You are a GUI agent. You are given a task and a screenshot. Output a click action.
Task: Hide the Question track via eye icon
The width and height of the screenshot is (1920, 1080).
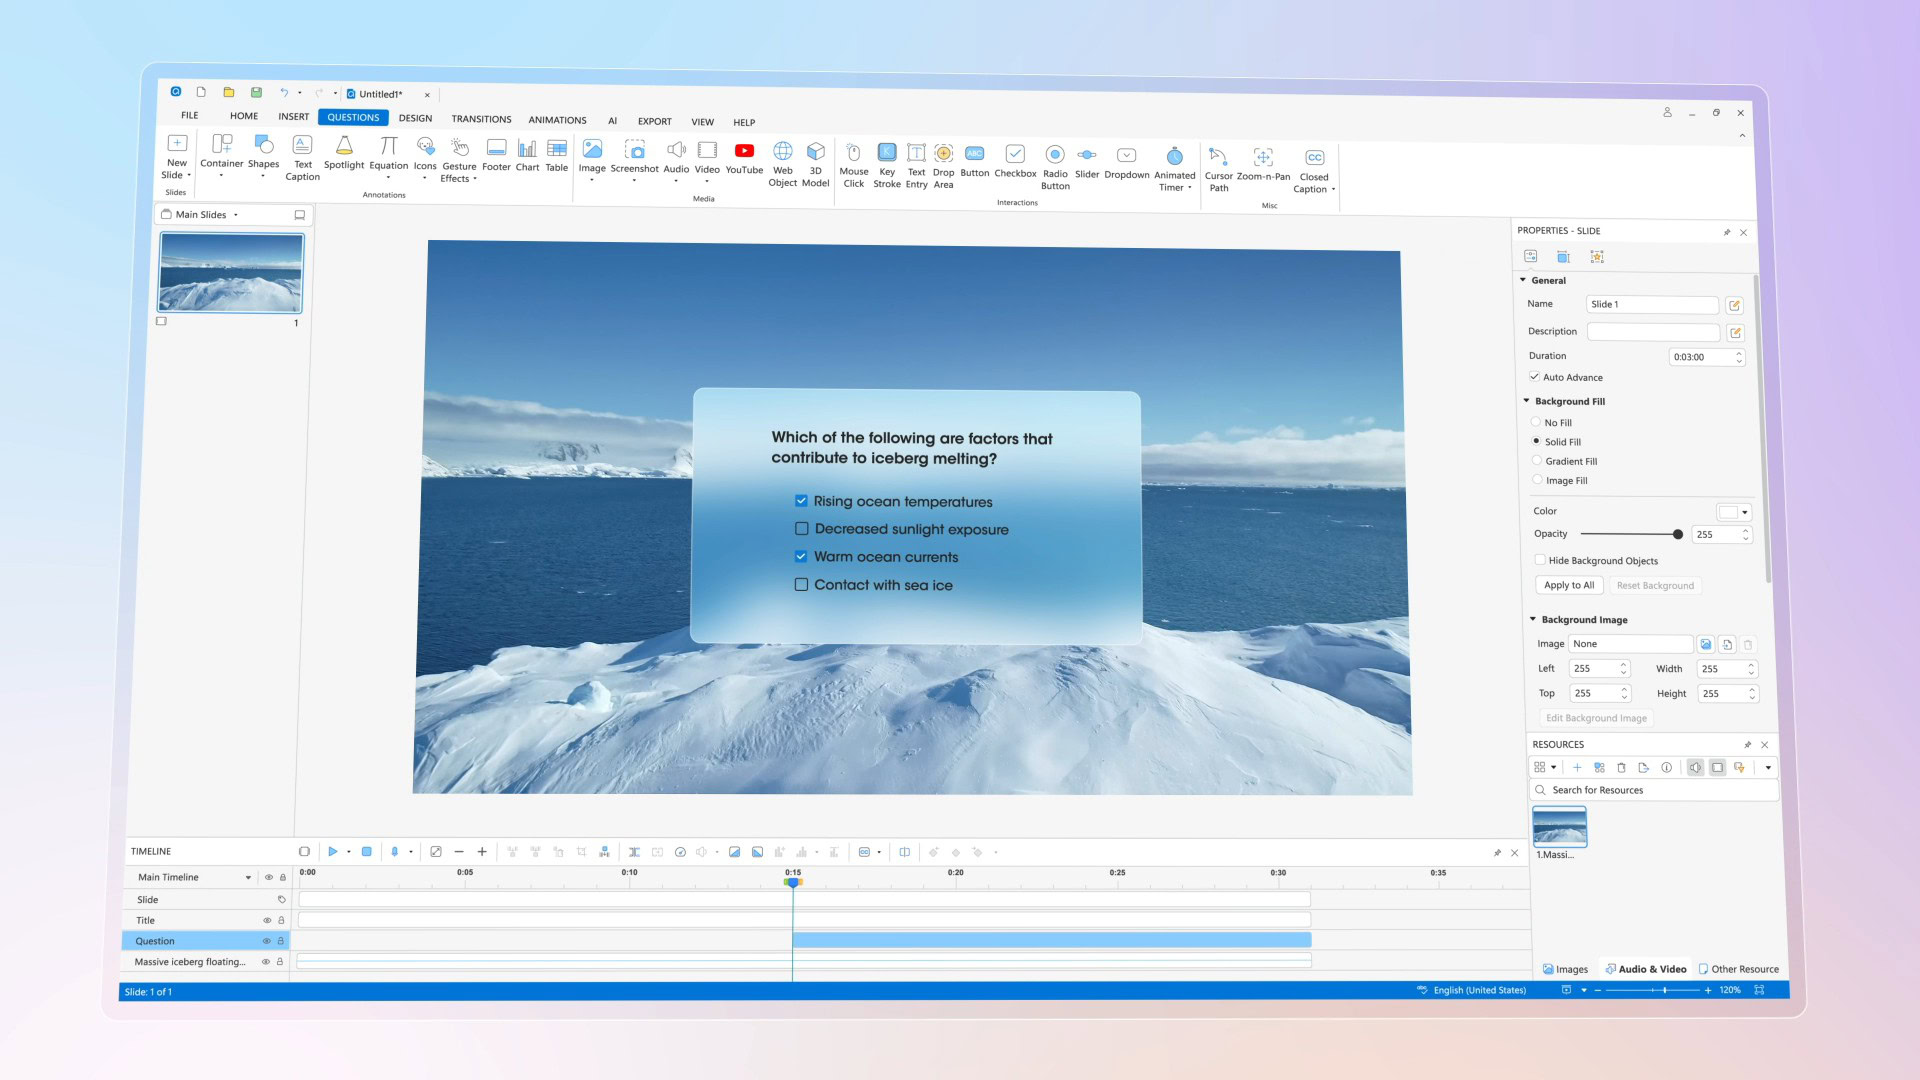266,941
